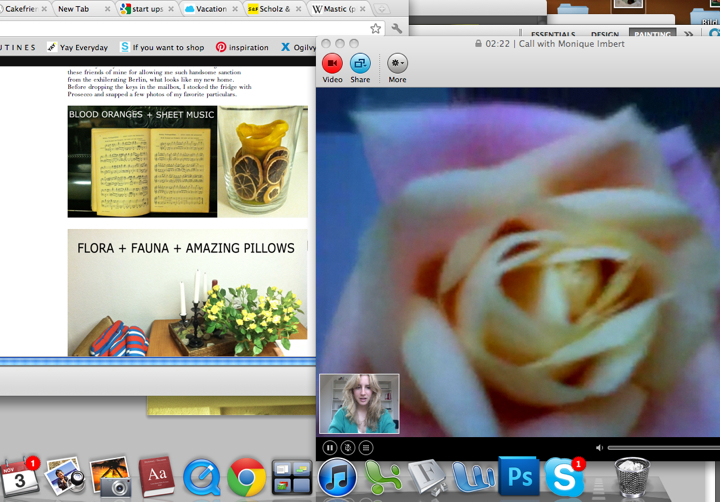The height and width of the screenshot is (502, 720).
Task: Stop video with the red Video button
Action: point(332,63)
